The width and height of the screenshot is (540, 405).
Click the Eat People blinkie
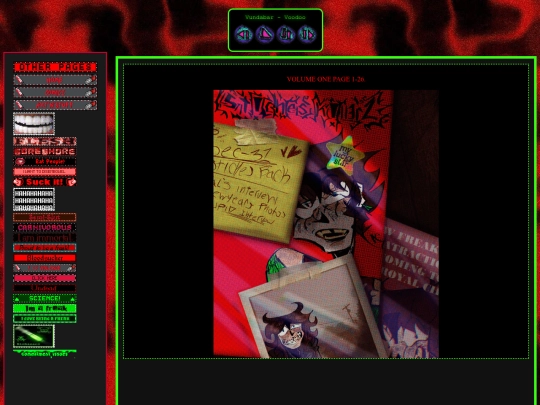45,162
